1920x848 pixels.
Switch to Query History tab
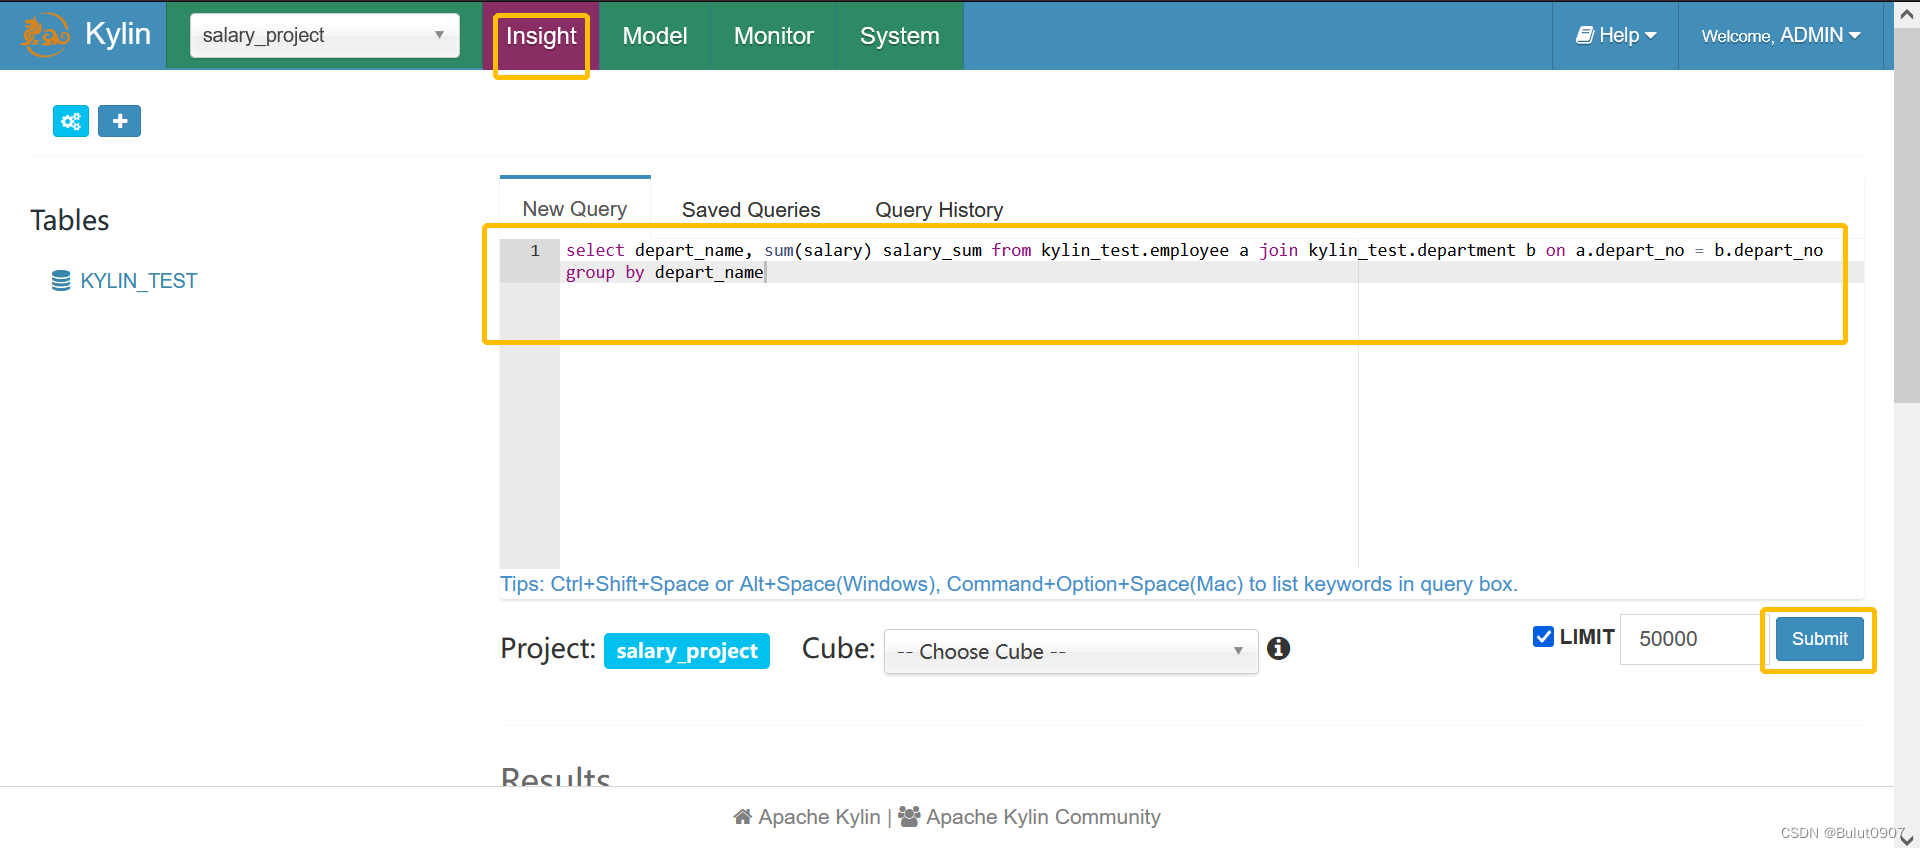pos(939,209)
